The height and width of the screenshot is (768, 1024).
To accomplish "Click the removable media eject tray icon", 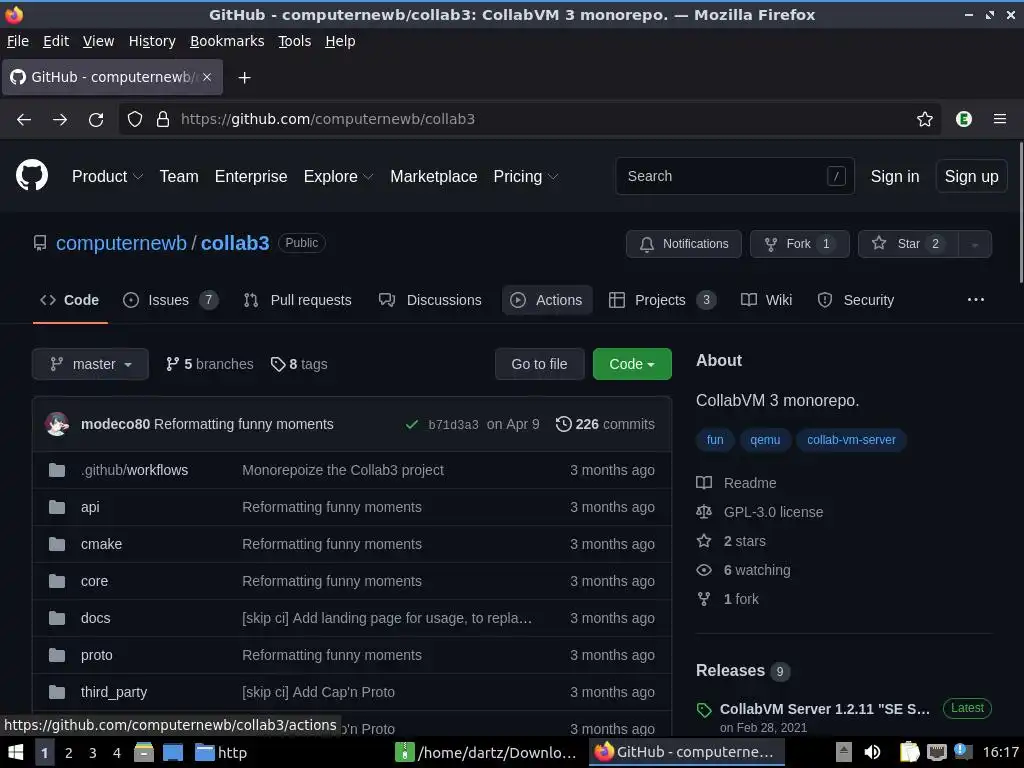I will pyautogui.click(x=844, y=752).
